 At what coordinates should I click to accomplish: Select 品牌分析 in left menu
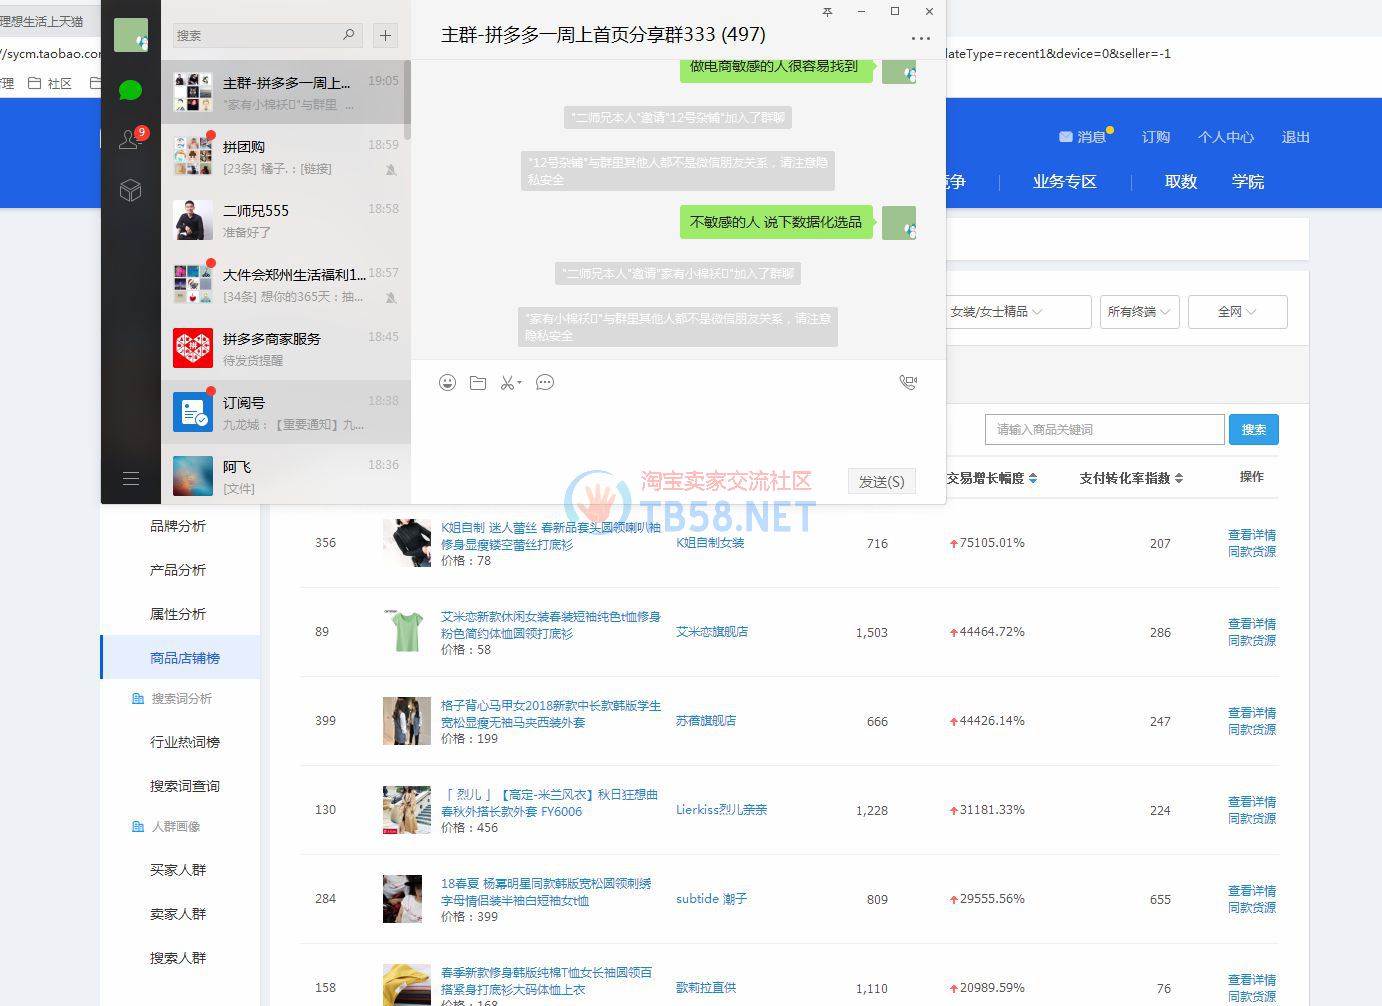178,526
